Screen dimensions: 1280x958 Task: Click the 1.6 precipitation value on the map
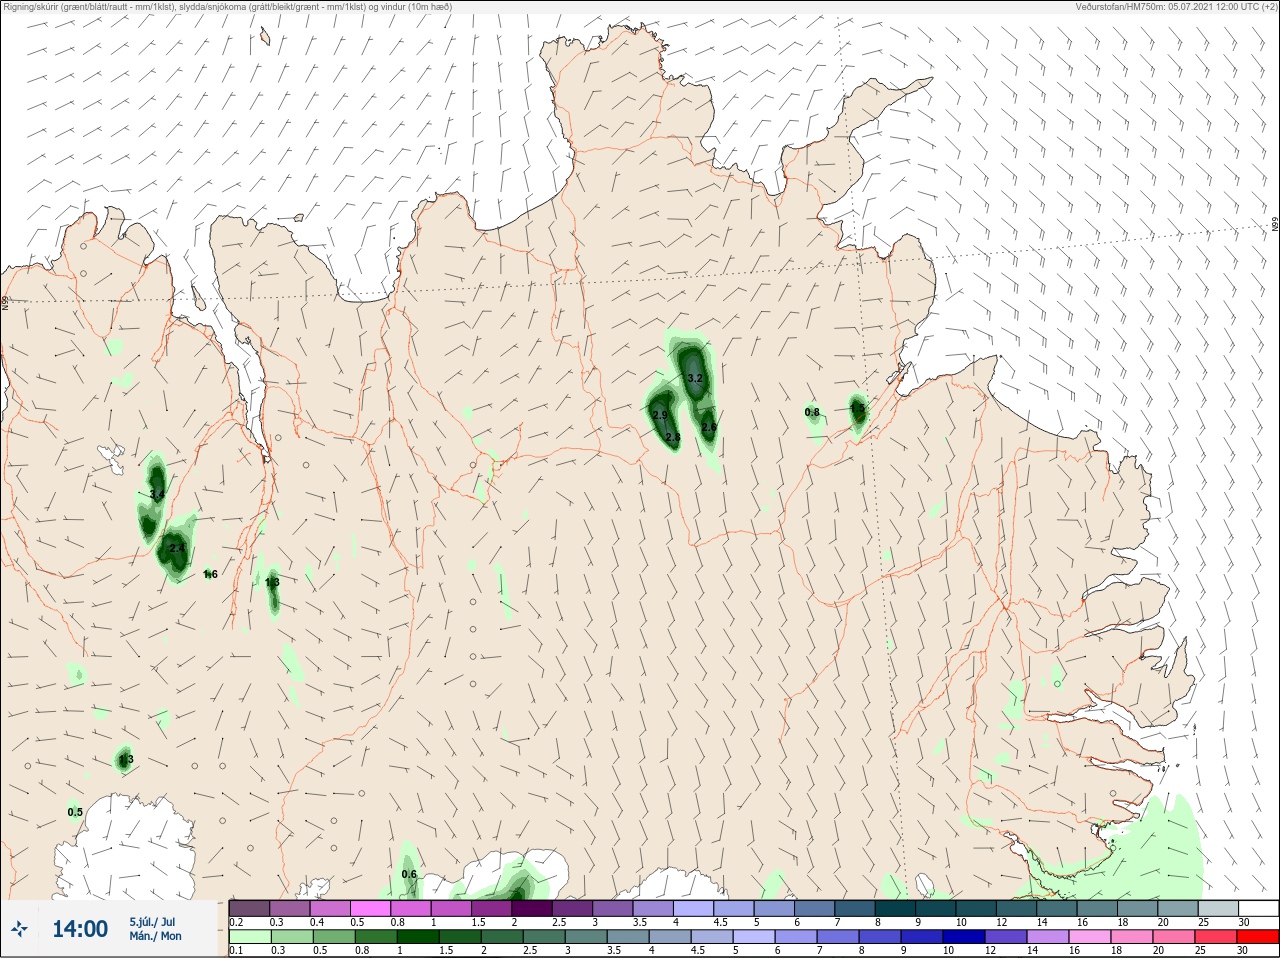pos(210,574)
